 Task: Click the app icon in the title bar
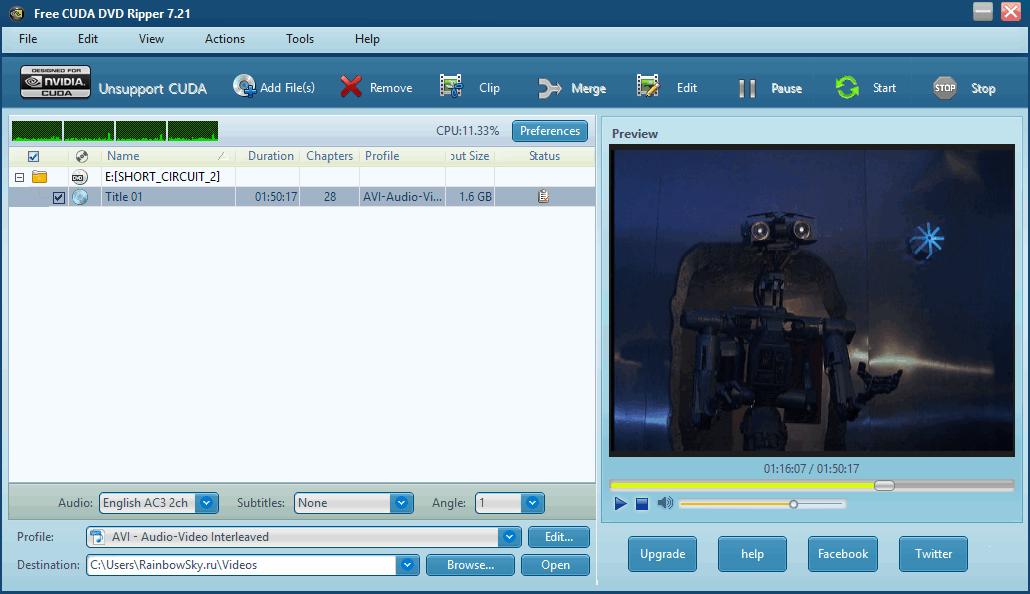point(17,13)
